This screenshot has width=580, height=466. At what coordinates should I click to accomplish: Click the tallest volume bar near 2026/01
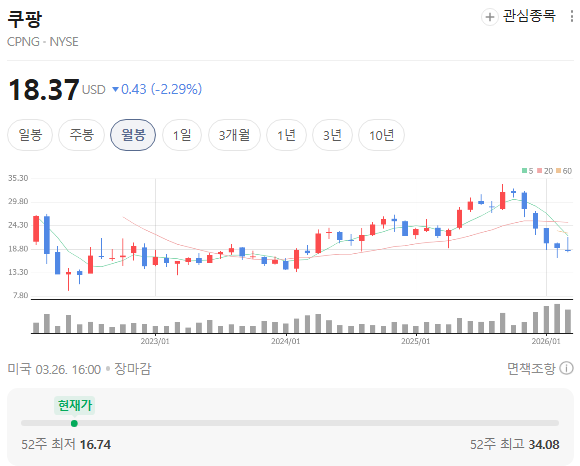click(x=557, y=318)
